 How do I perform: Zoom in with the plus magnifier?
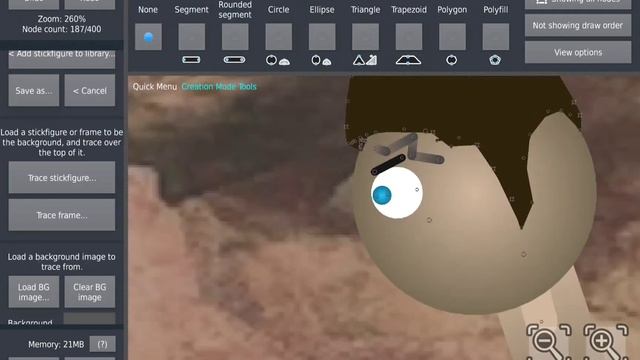(x=606, y=342)
